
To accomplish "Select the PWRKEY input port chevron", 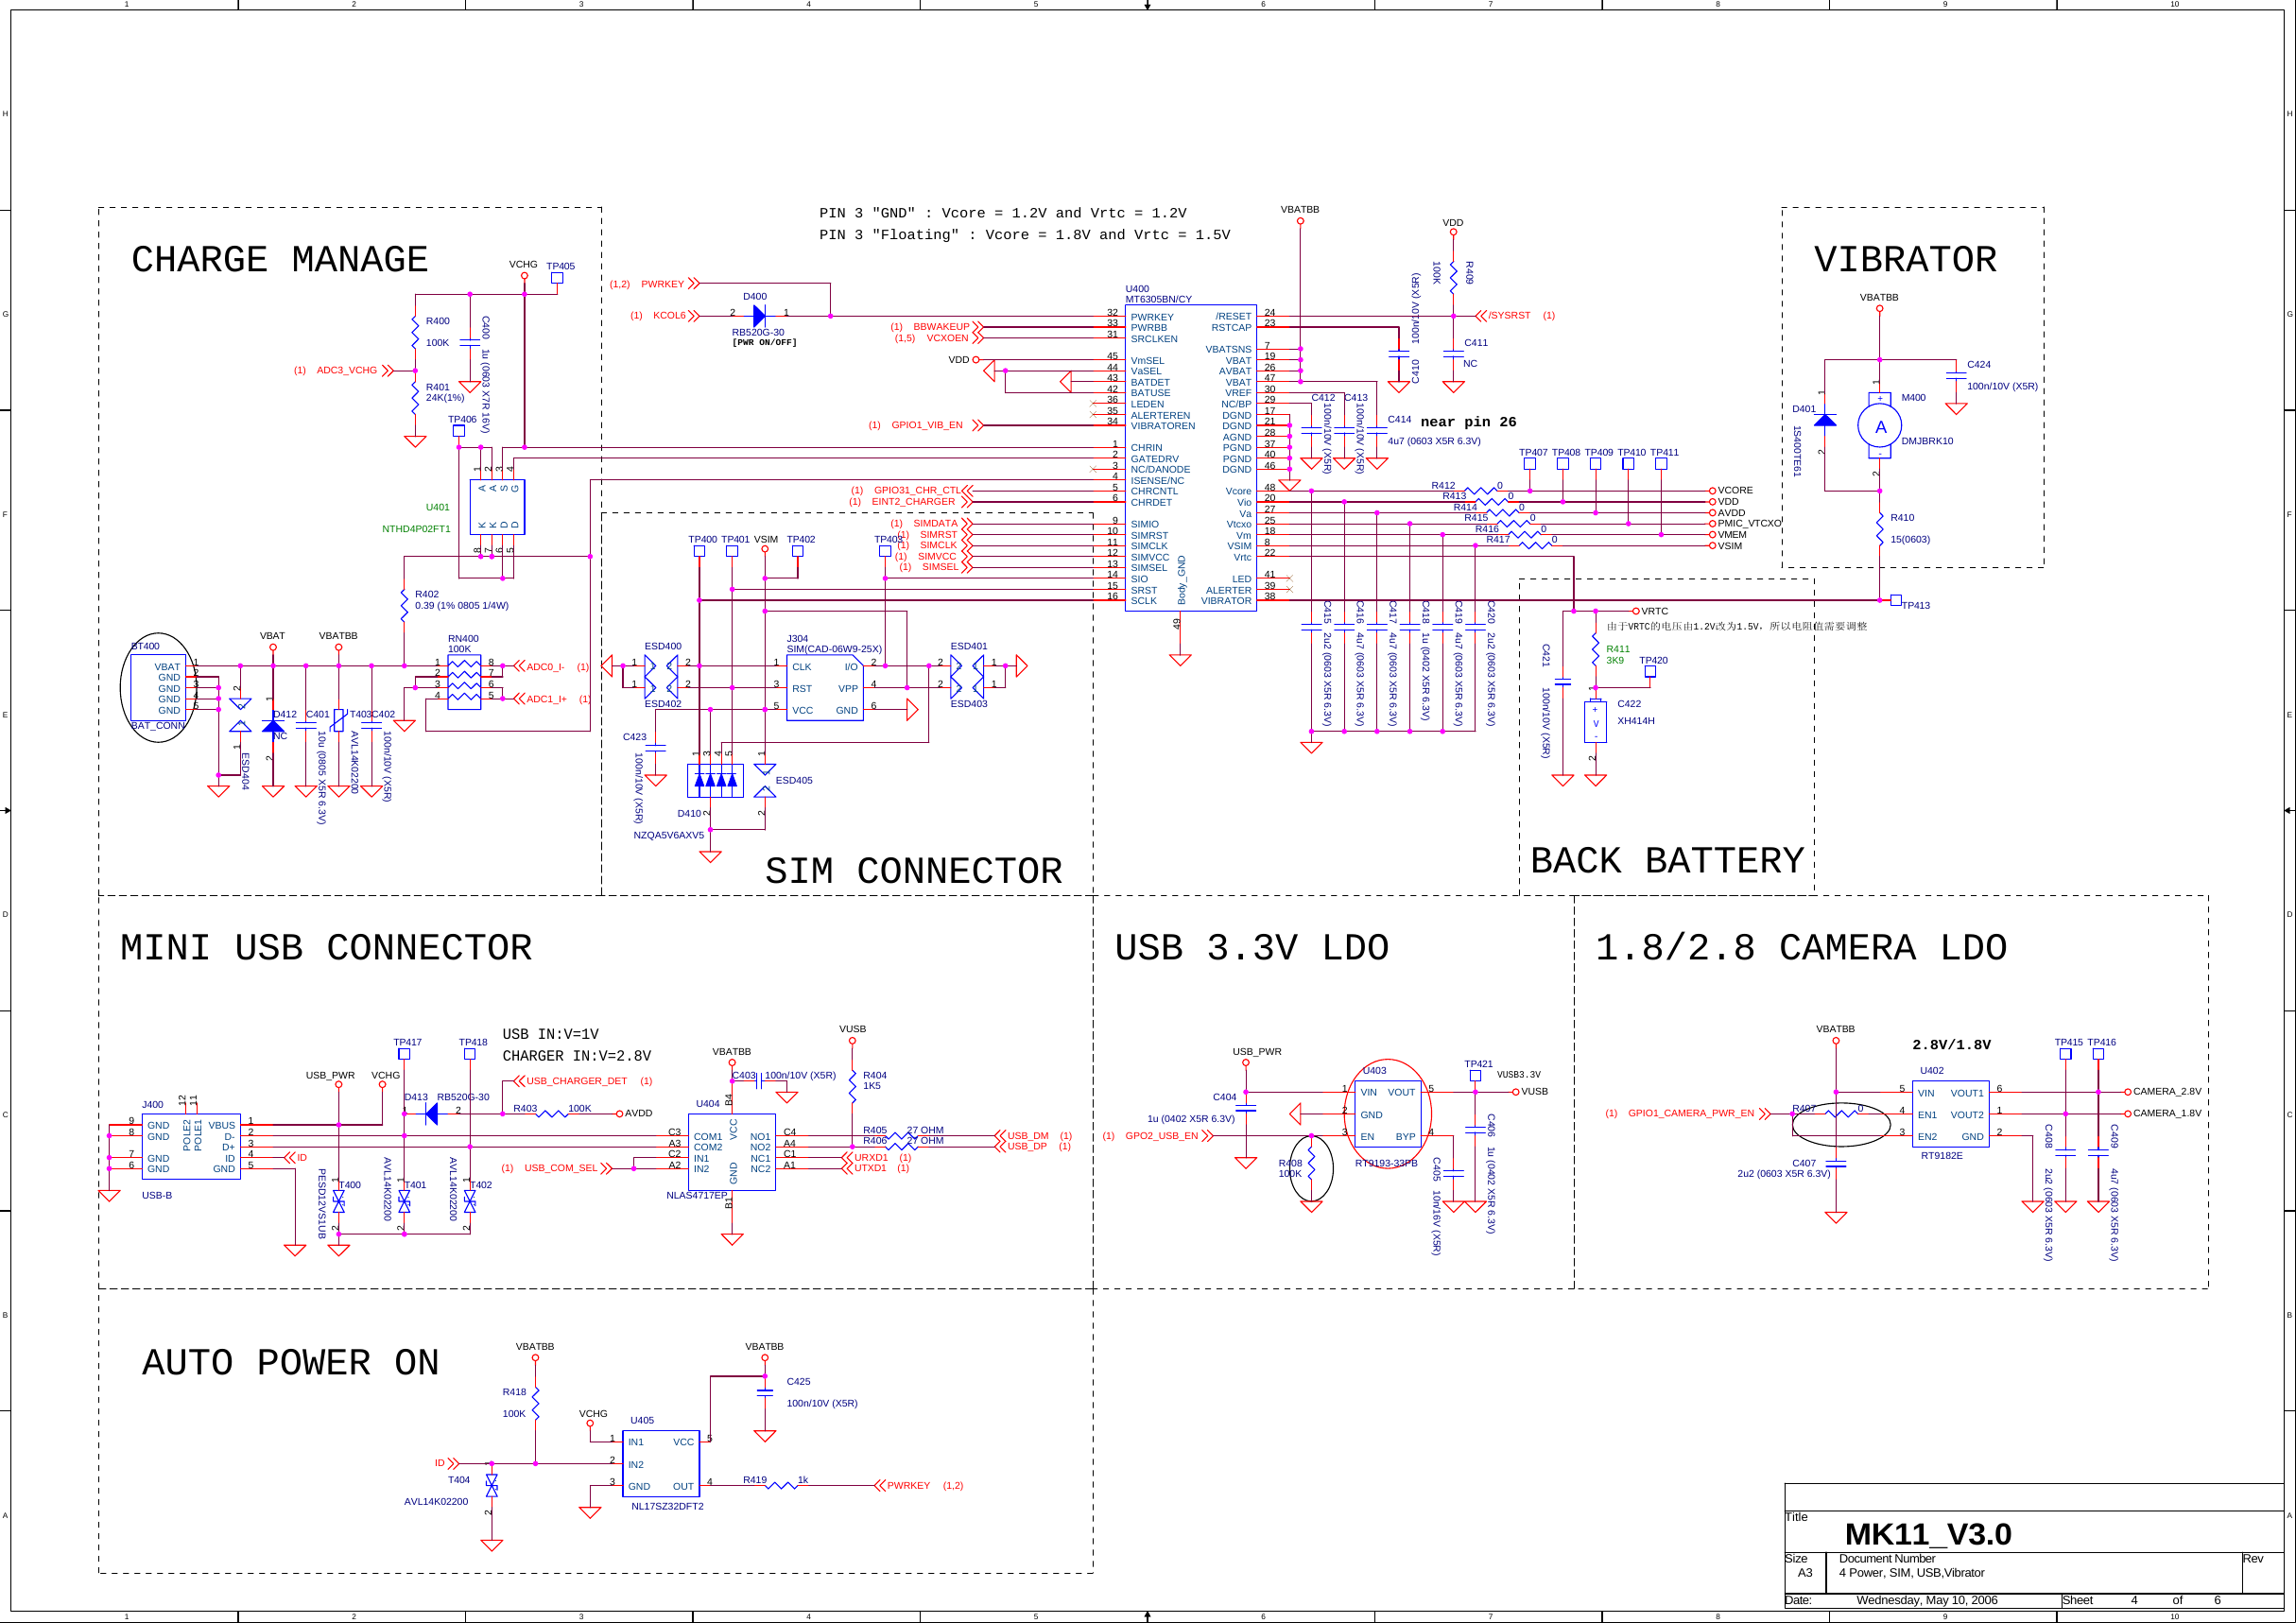I will (695, 284).
